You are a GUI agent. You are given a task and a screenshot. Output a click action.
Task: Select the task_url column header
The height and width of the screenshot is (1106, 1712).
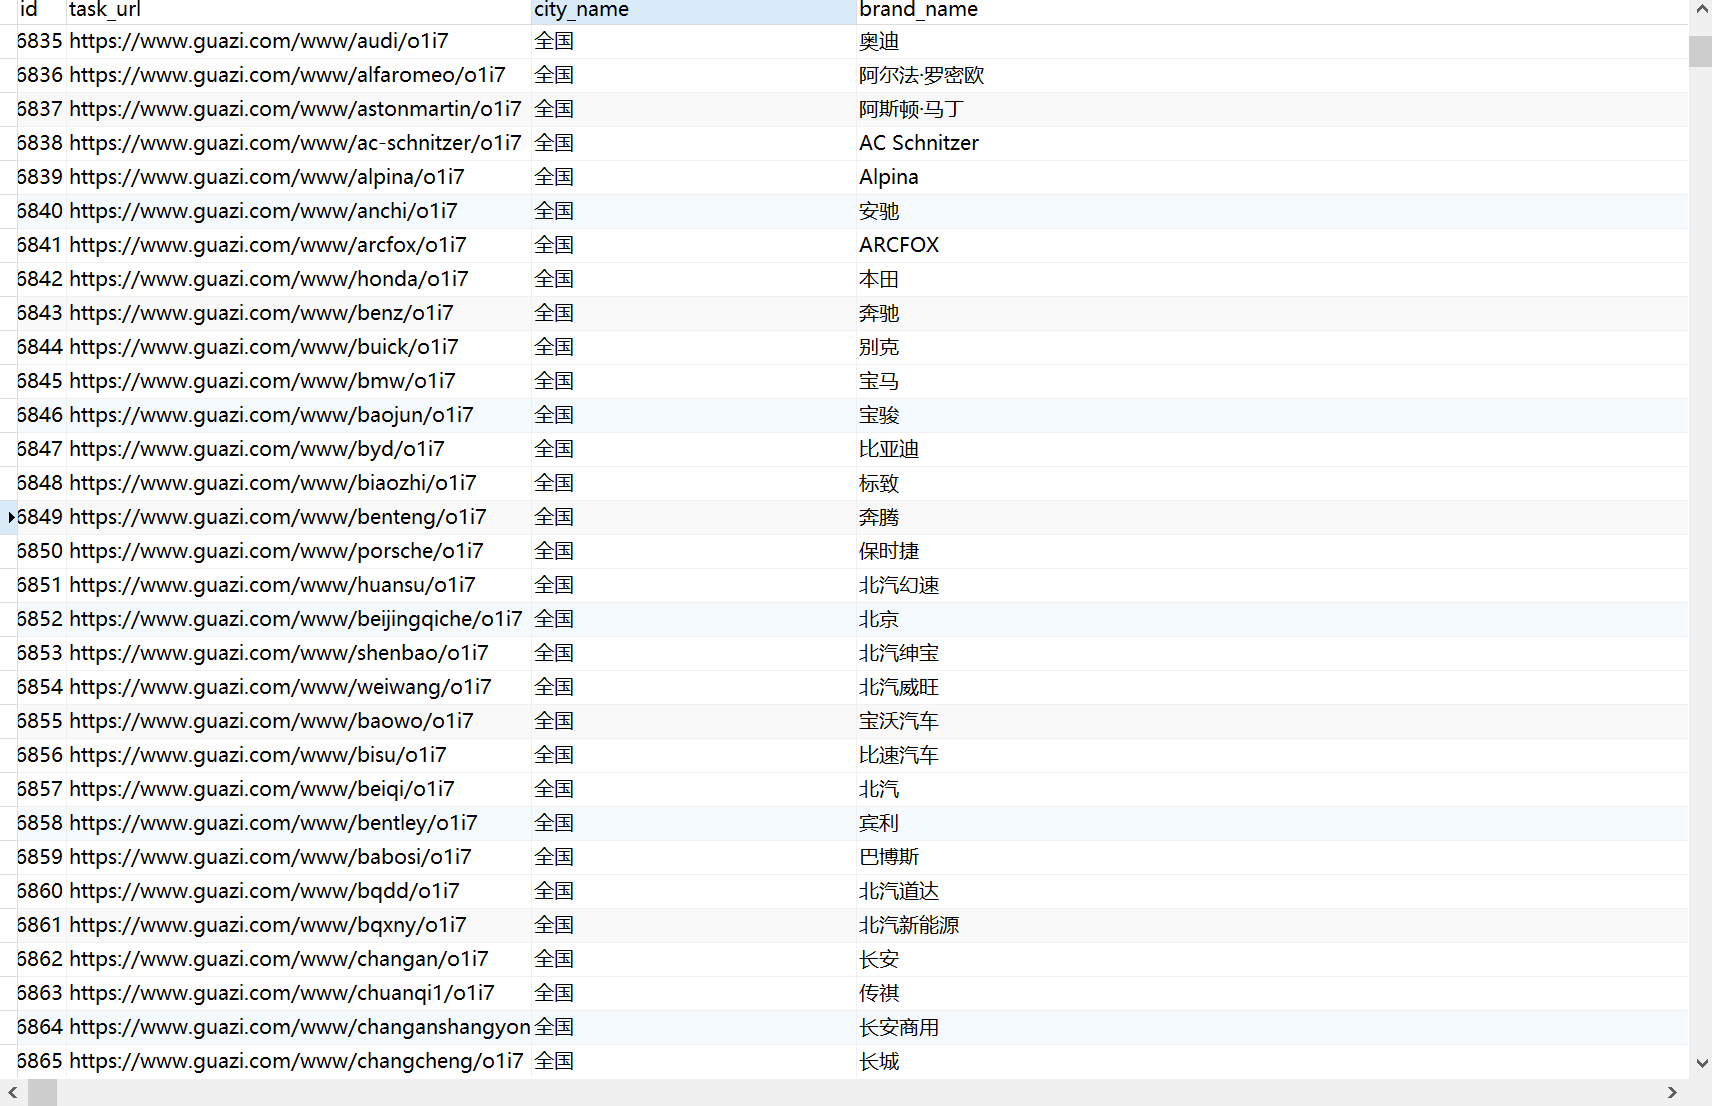coord(298,10)
